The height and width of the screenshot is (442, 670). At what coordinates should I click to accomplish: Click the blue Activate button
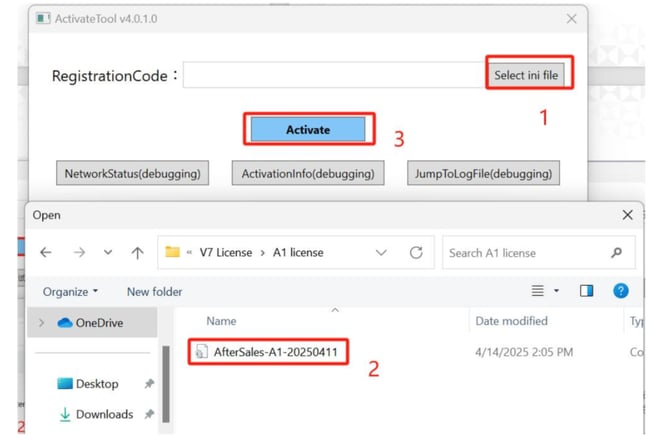tap(308, 129)
